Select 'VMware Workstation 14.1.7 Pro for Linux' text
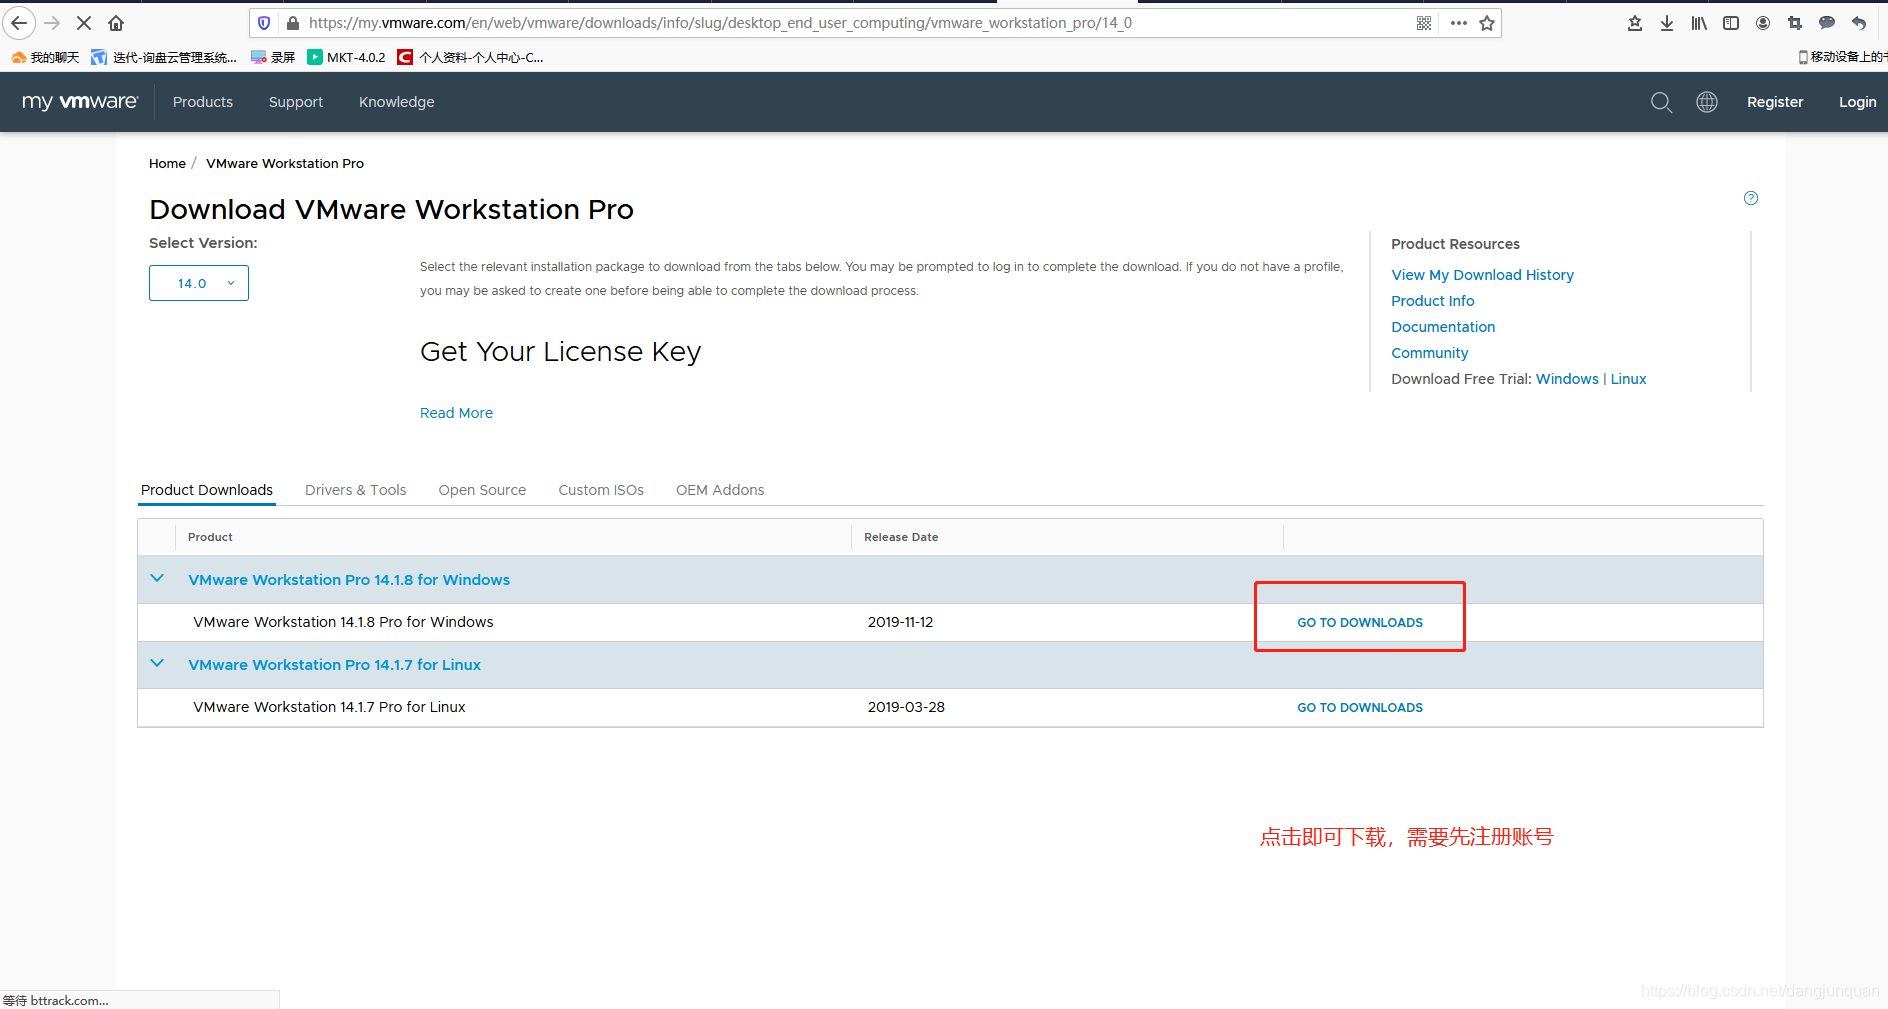The width and height of the screenshot is (1888, 1009). coord(329,707)
